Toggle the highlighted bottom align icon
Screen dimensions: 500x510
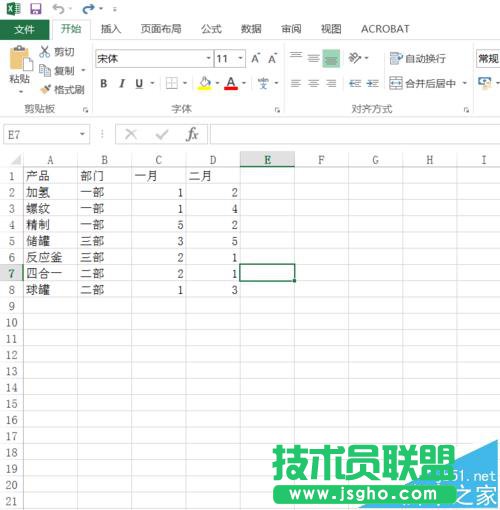pos(331,59)
